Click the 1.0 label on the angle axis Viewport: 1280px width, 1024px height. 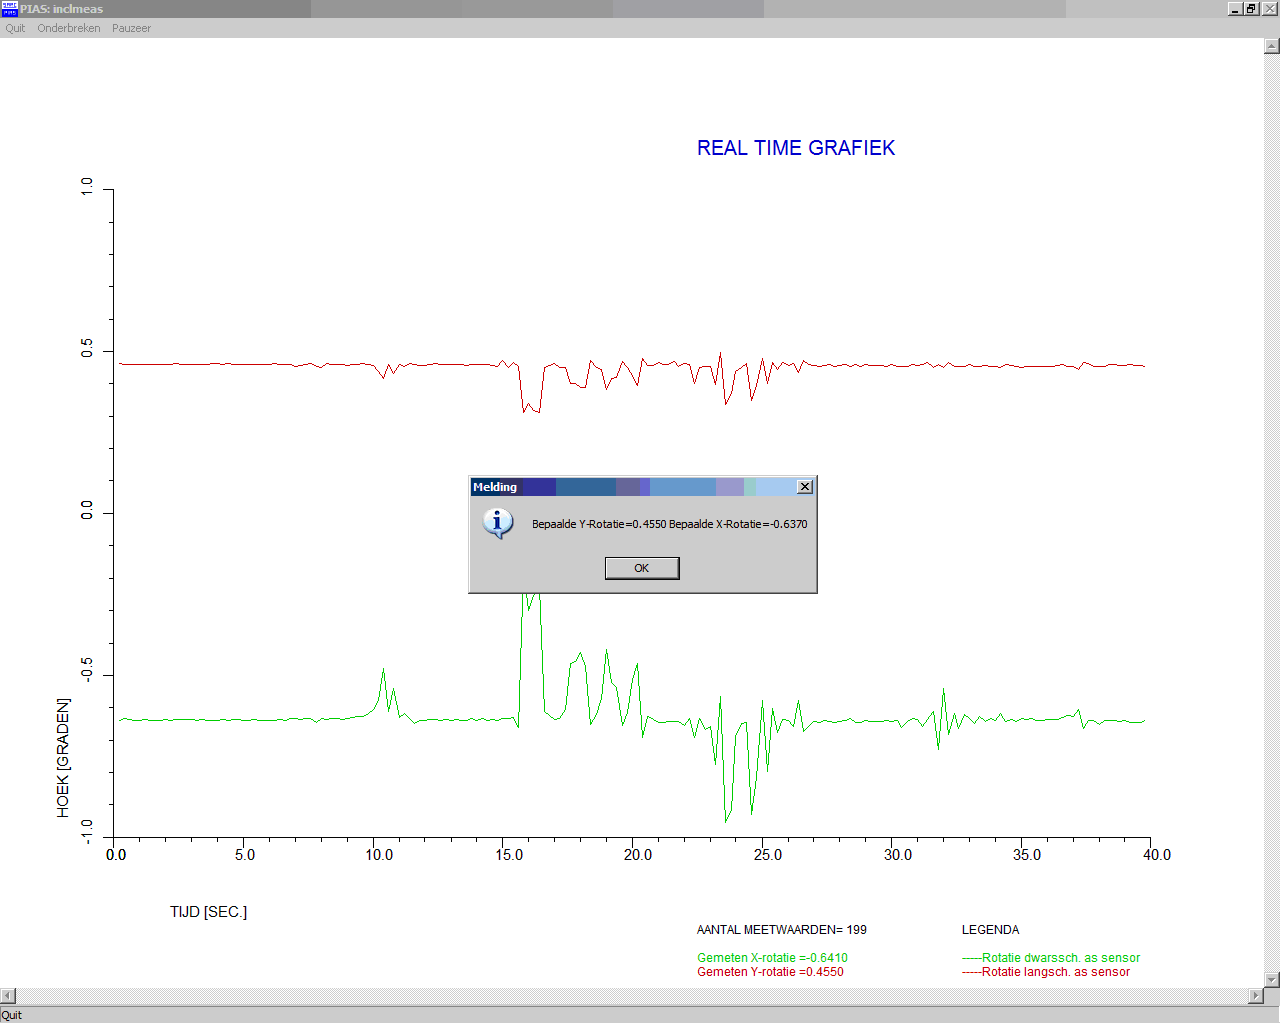click(x=87, y=187)
